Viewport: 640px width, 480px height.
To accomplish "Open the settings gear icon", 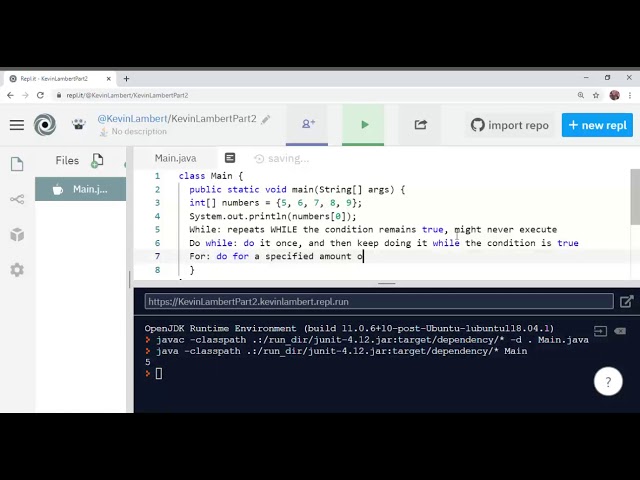I will click(17, 270).
